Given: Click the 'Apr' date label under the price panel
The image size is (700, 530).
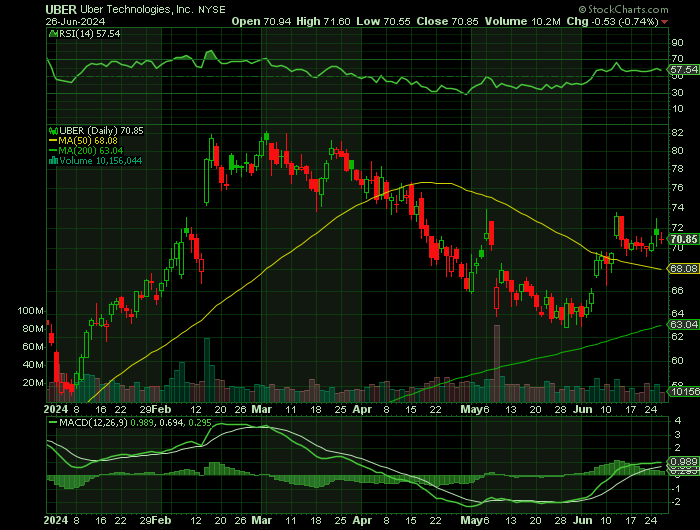Looking at the screenshot, I should click(x=362, y=409).
